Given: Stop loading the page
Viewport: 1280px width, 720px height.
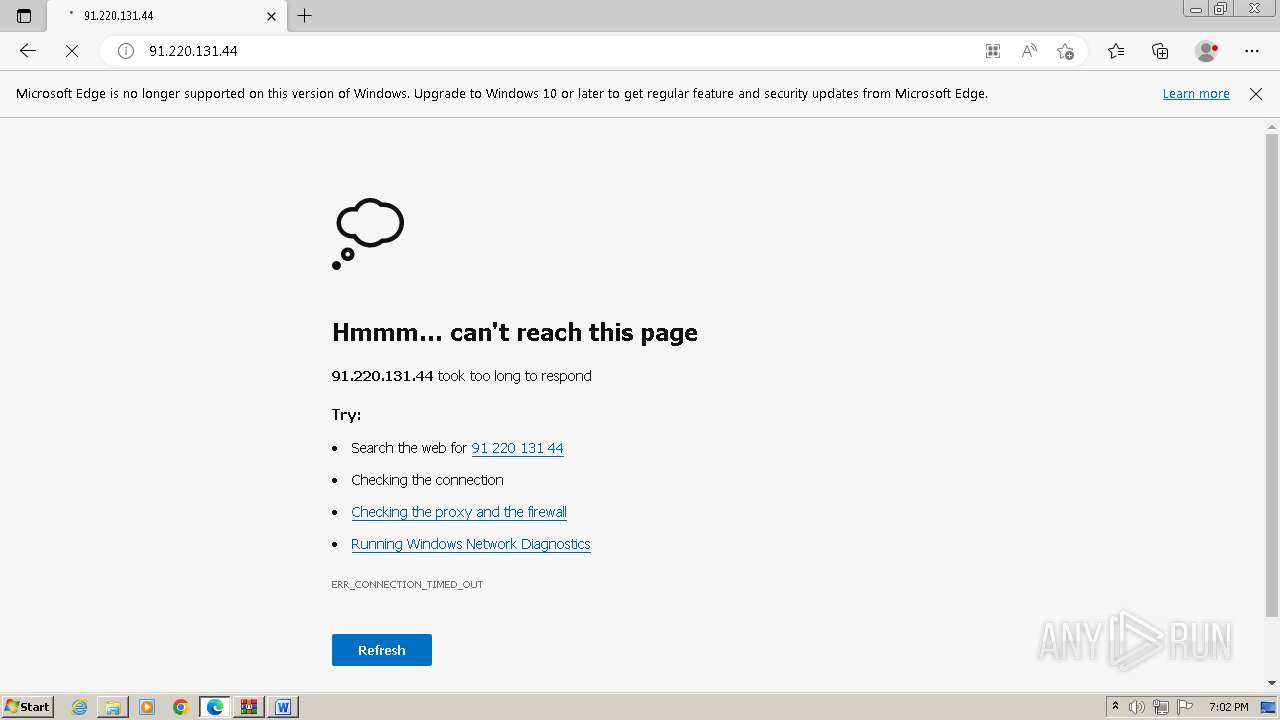Looking at the screenshot, I should 72,51.
